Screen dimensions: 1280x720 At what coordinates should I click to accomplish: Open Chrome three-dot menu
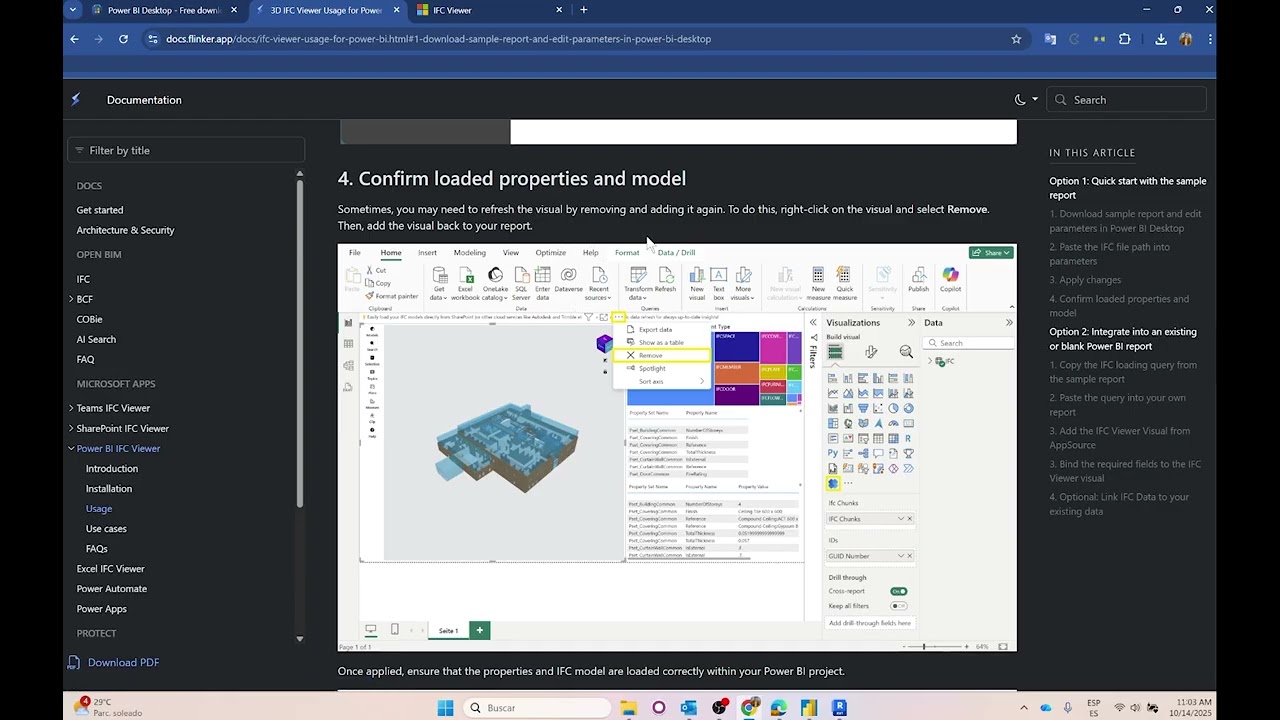(x=1210, y=39)
